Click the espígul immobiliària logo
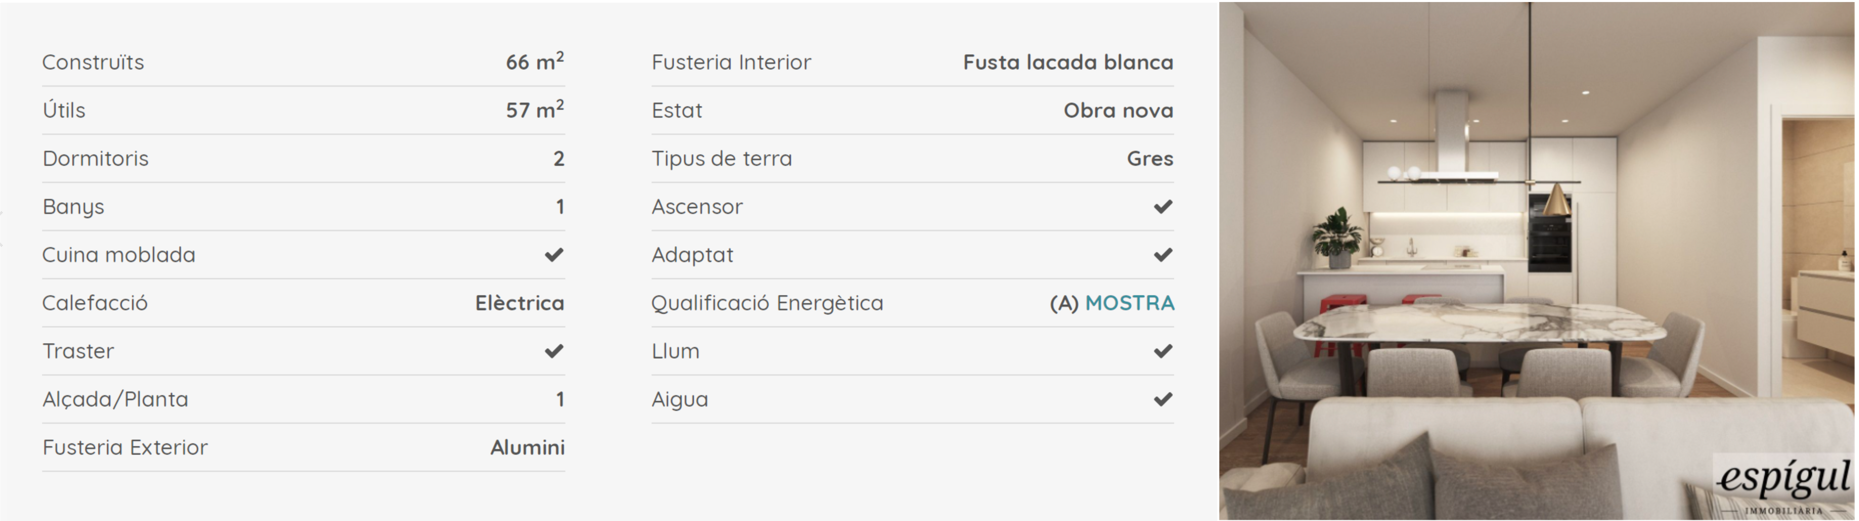 pos(1785,486)
